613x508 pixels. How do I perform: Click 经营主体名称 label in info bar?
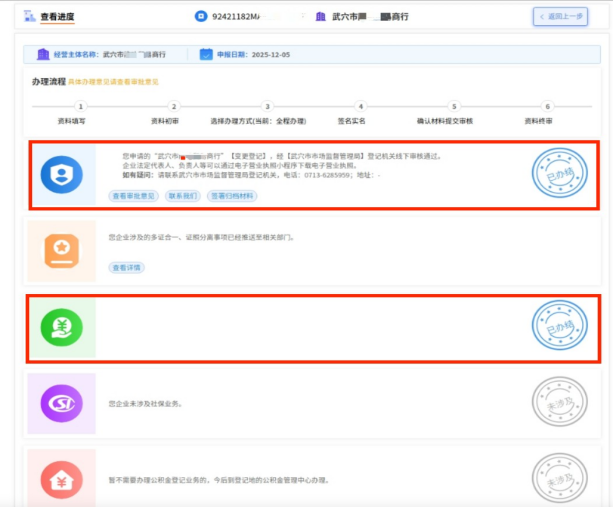click(77, 55)
